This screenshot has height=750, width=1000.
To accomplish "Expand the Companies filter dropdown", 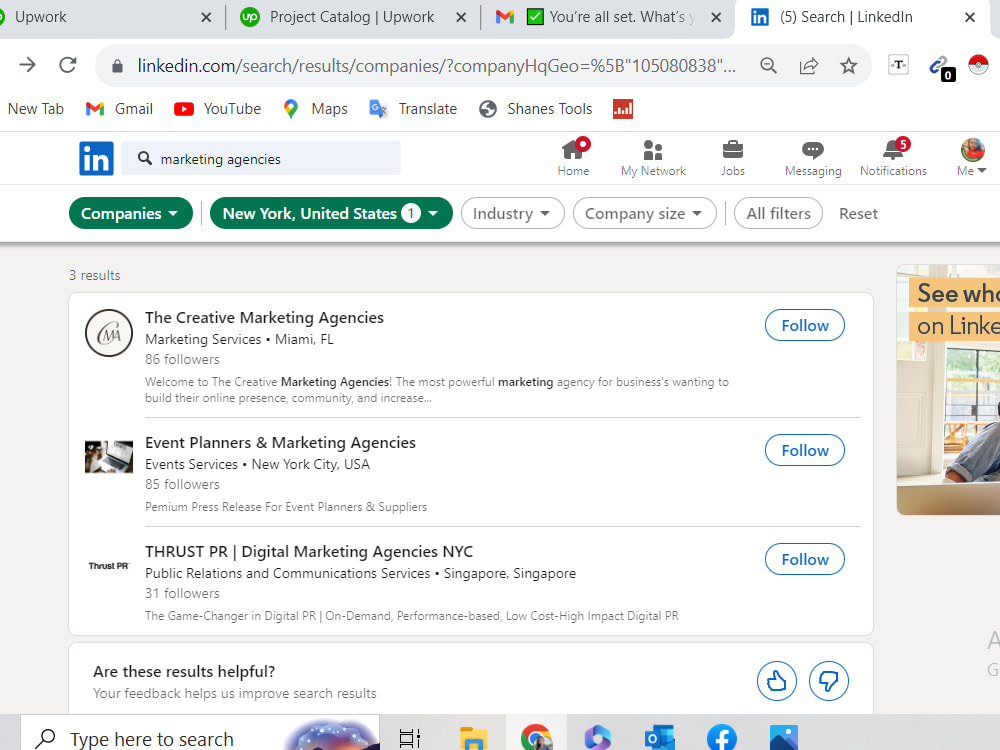I will (x=131, y=213).
